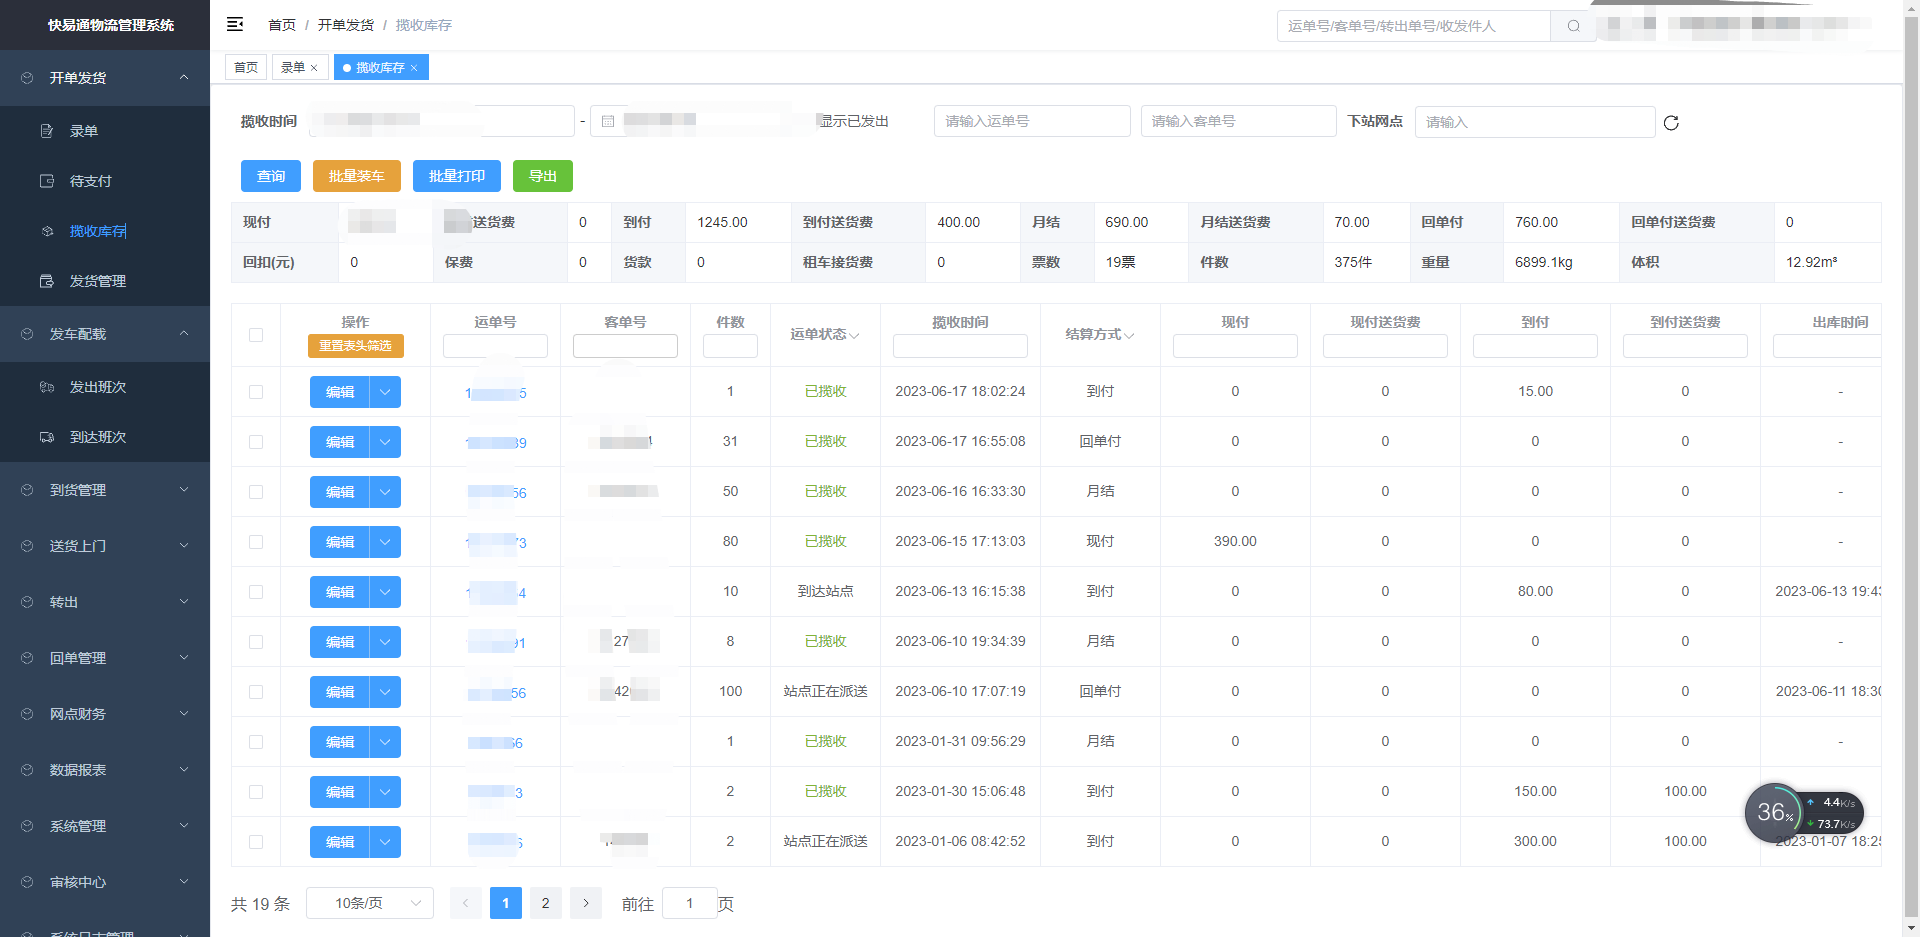The height and width of the screenshot is (937, 1920).
Task: Click the 重置表头筛选 button
Action: 356,346
